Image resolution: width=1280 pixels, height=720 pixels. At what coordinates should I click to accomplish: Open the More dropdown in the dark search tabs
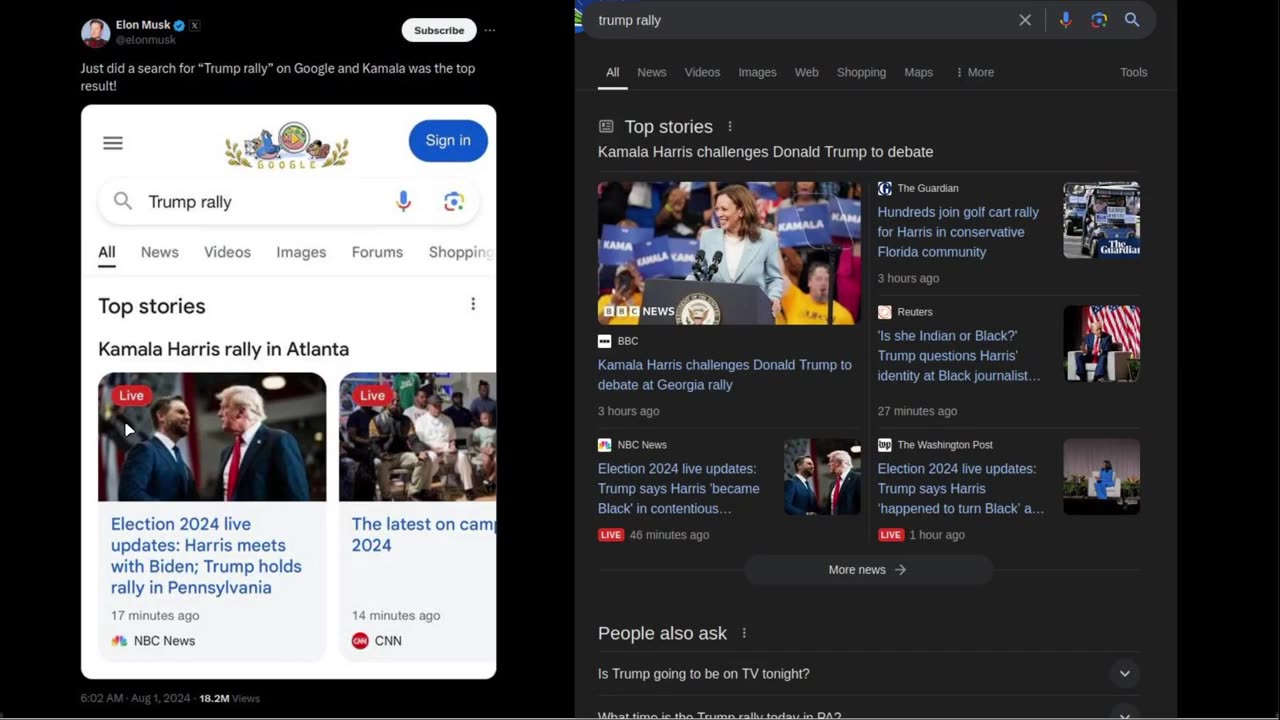(x=975, y=72)
